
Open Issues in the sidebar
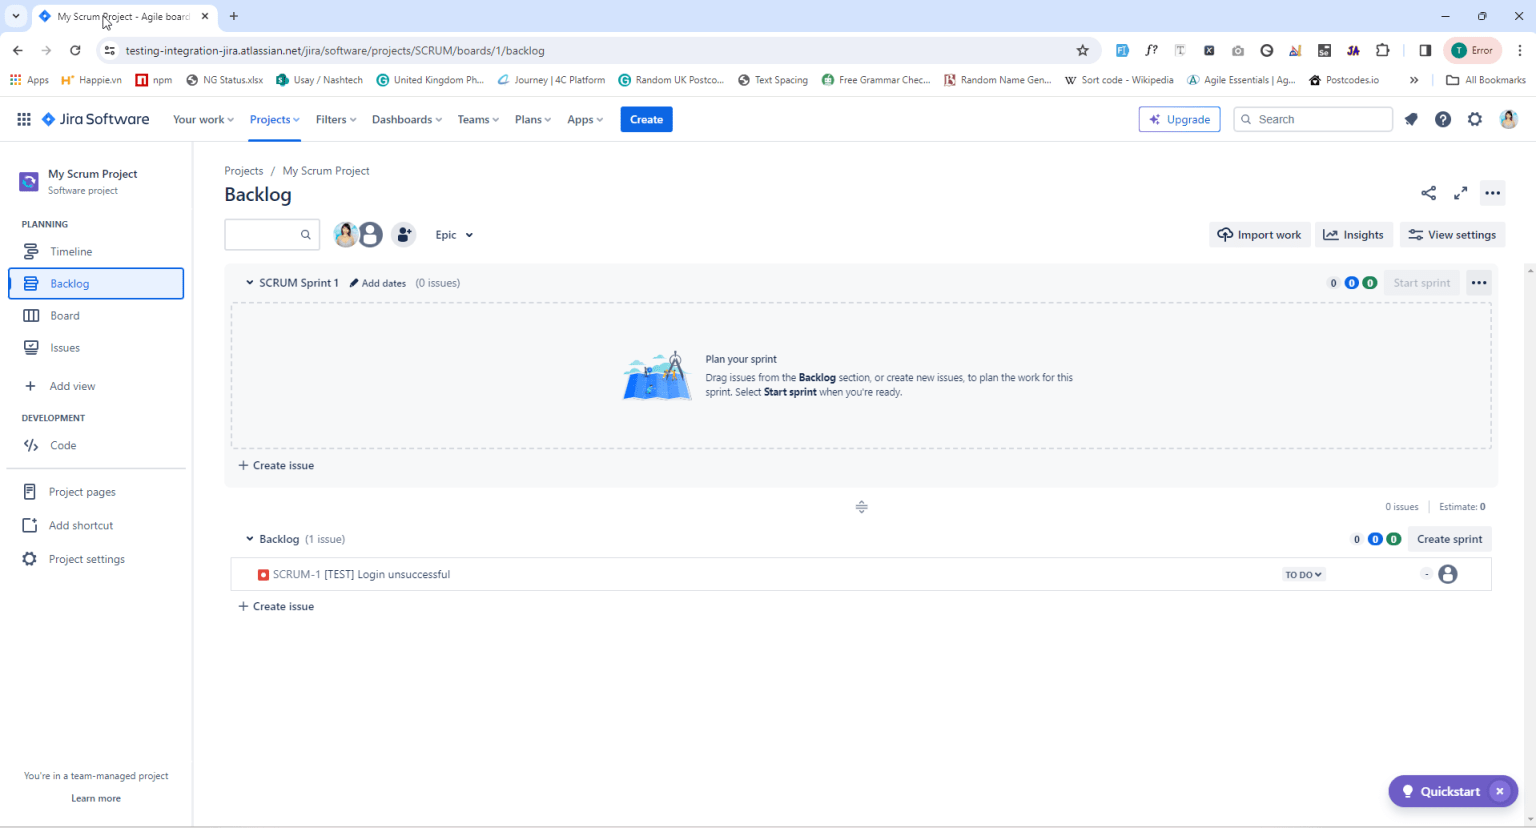(65, 347)
